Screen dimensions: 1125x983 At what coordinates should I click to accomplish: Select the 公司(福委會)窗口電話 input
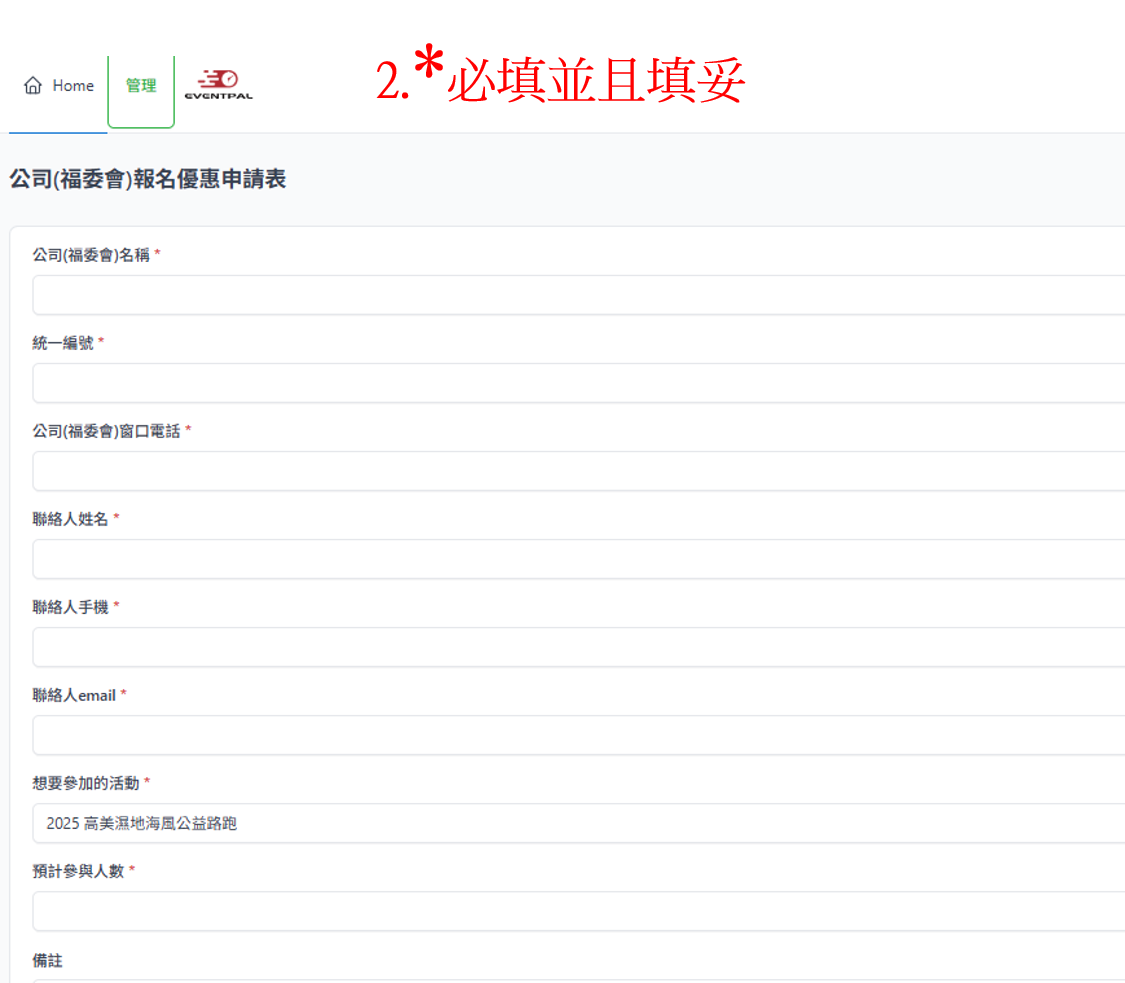(578, 471)
